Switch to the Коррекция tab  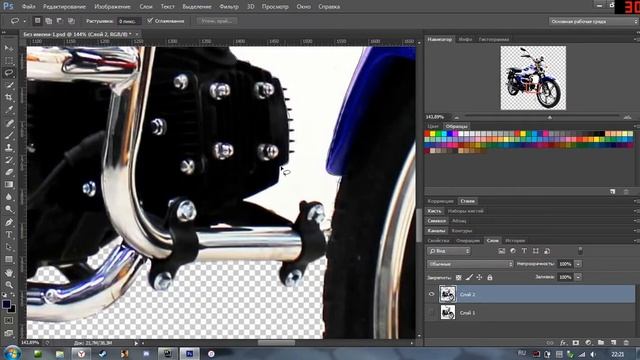pyautogui.click(x=440, y=201)
